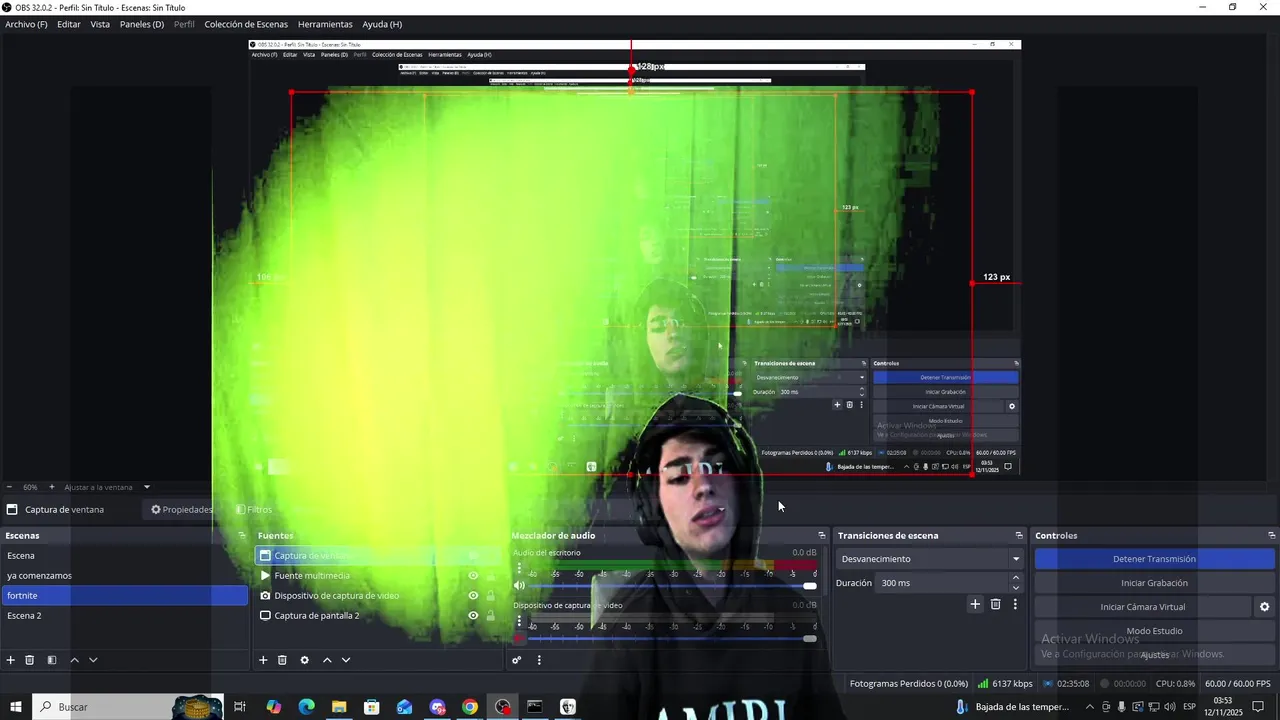Open Google Chrome from taskbar

tap(470, 707)
